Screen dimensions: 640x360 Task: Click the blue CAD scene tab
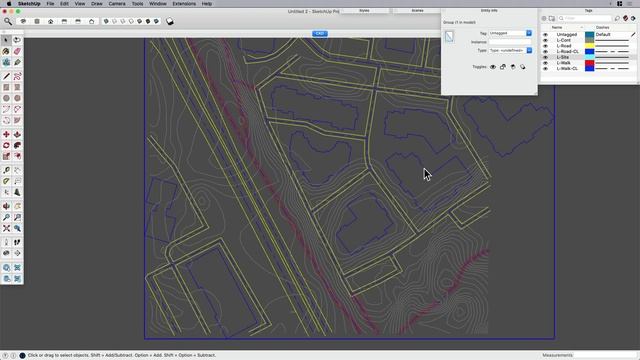[x=320, y=33]
